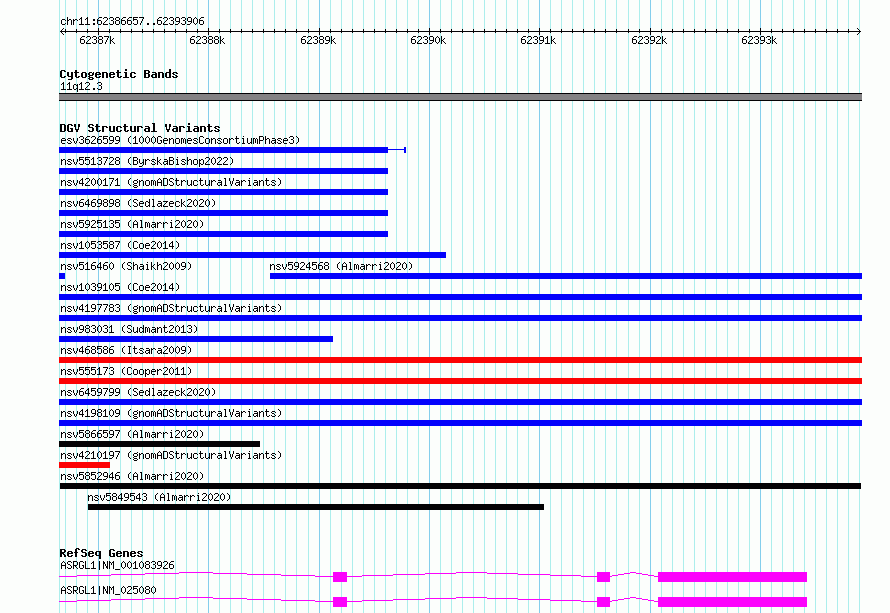
Task: Open ASRGL1|NM_001083926 transcript label
Action: tap(117, 565)
